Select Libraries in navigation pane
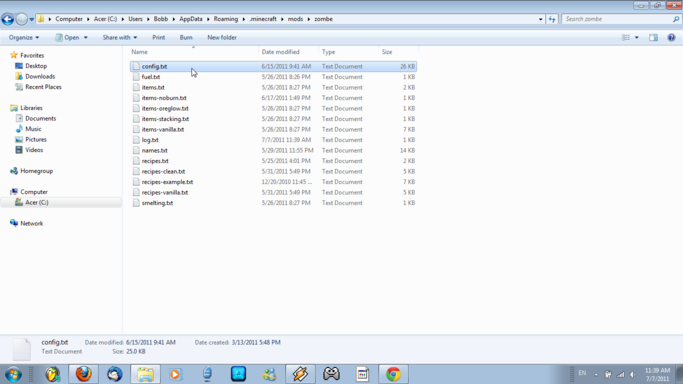683x384 pixels. pos(26,108)
